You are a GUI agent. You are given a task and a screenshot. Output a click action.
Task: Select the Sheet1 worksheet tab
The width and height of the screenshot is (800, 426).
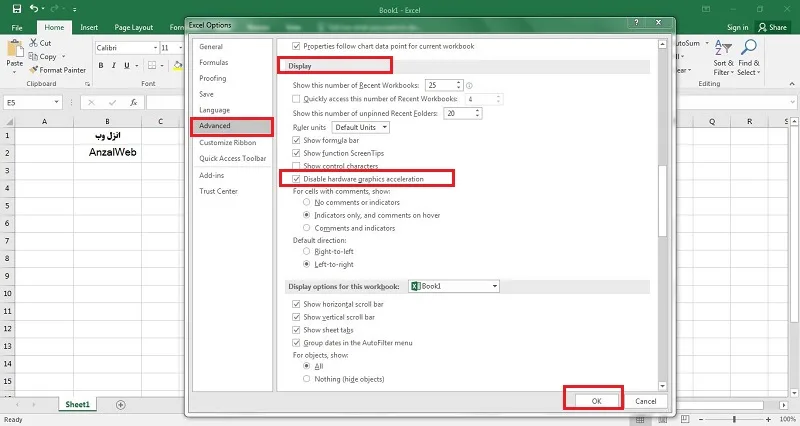[78, 405]
